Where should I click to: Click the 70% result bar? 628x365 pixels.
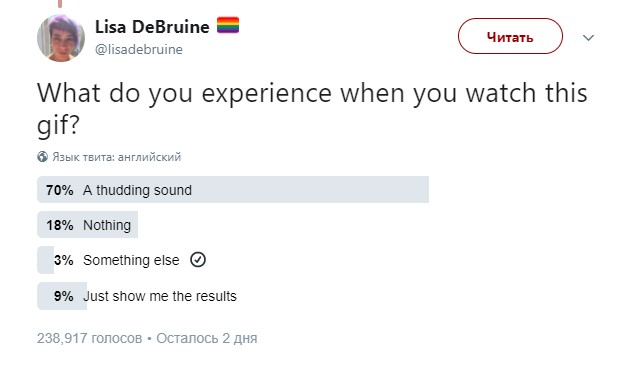pyautogui.click(x=233, y=190)
